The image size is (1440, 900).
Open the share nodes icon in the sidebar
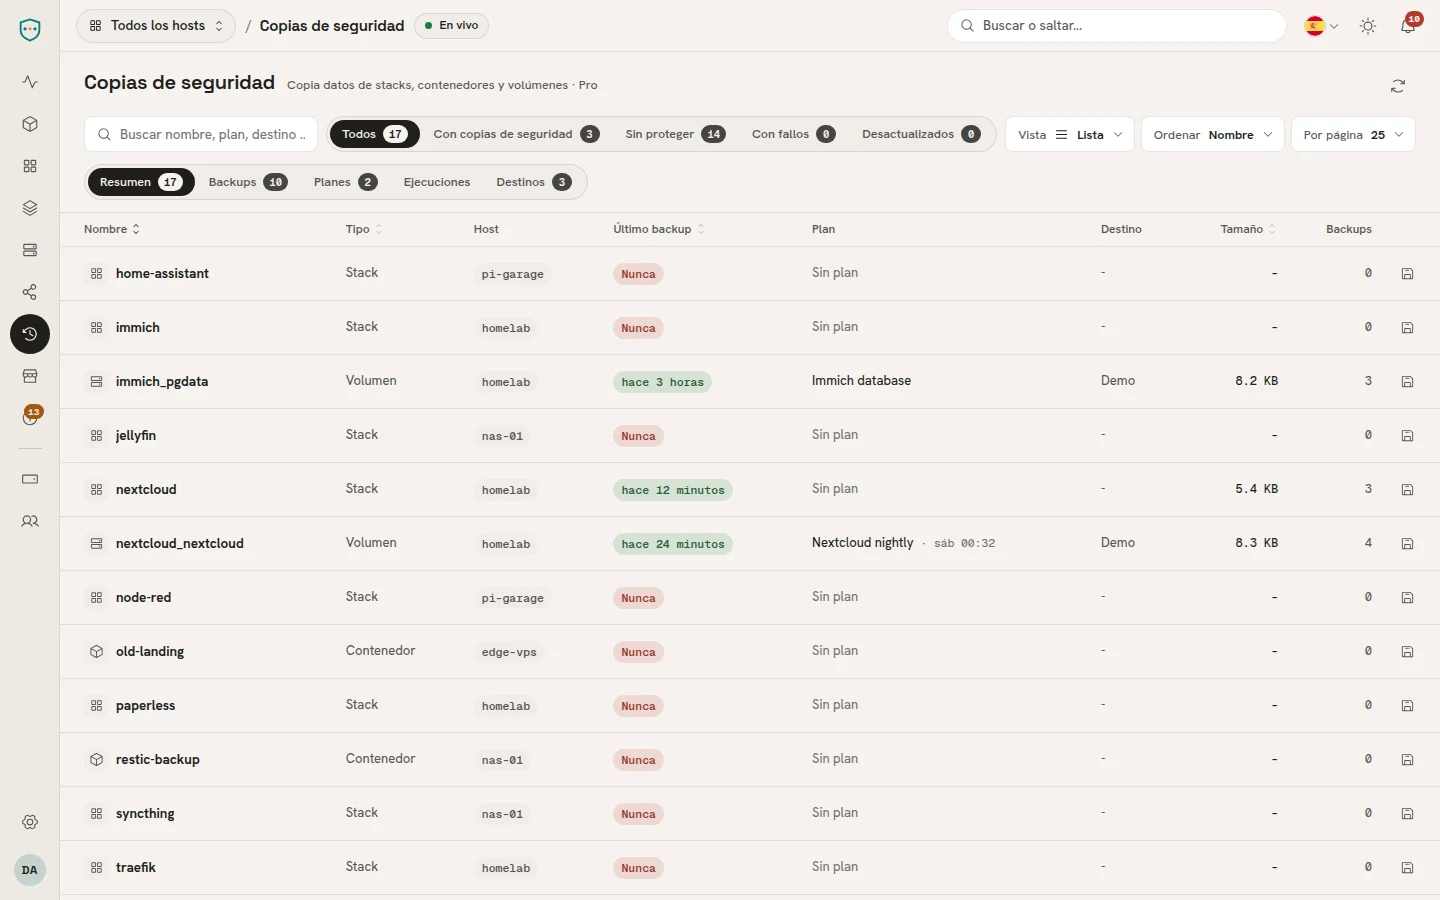coord(30,292)
